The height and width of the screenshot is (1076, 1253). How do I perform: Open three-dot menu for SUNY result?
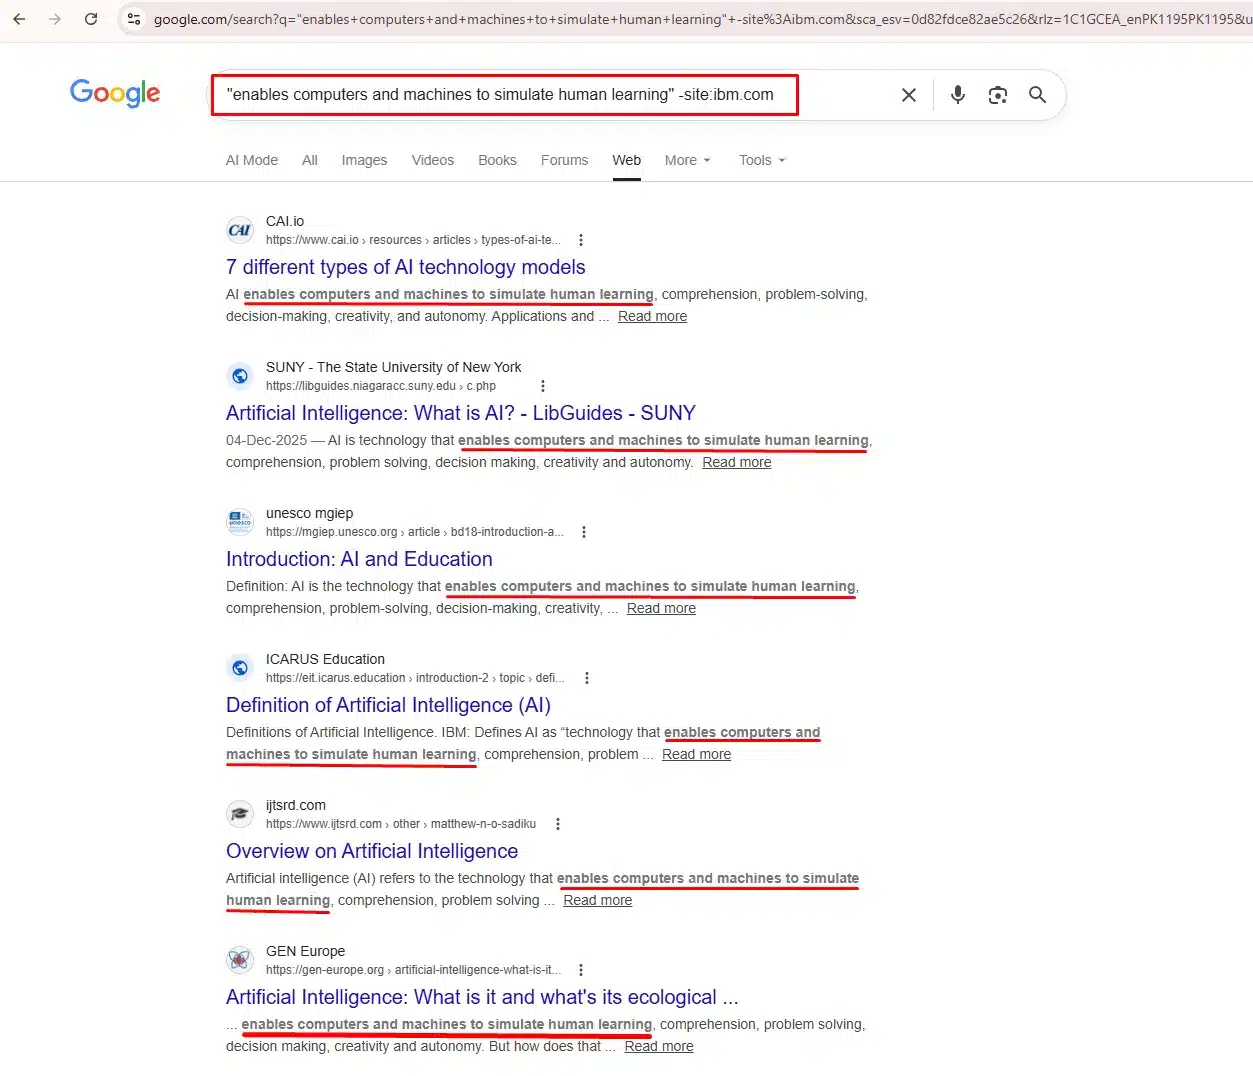(x=543, y=386)
